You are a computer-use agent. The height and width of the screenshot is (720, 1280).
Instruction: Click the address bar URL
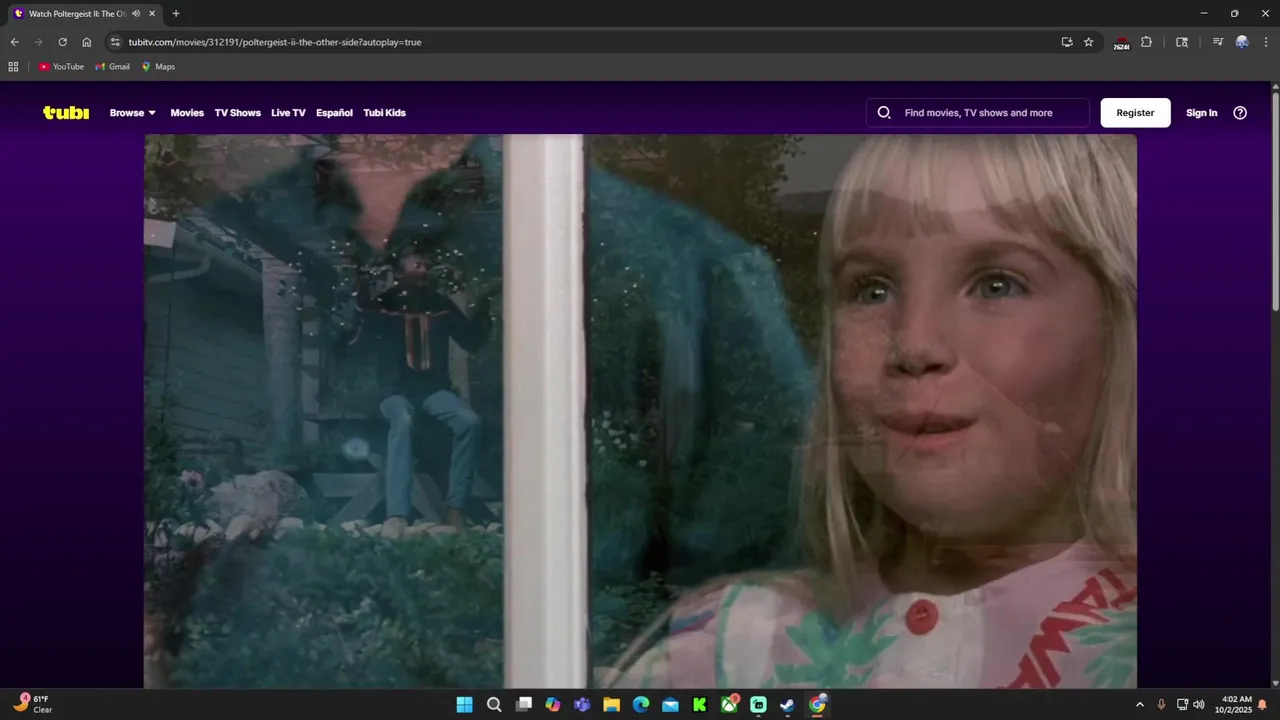275,42
